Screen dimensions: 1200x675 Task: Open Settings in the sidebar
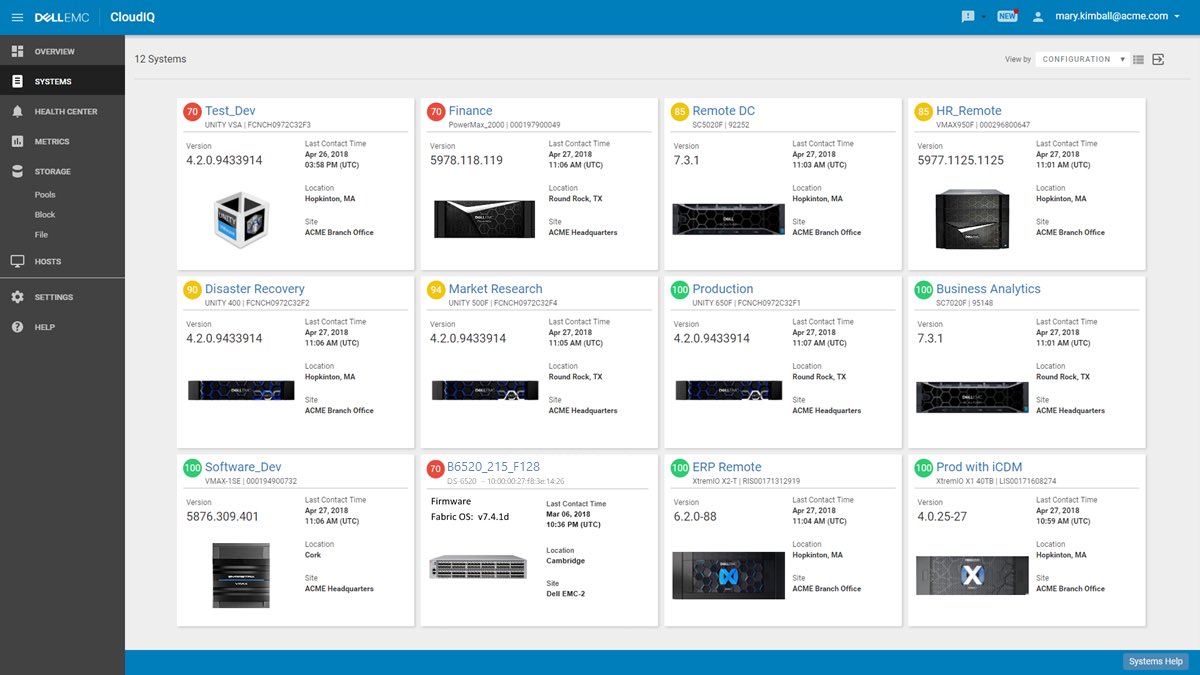pyautogui.click(x=62, y=297)
